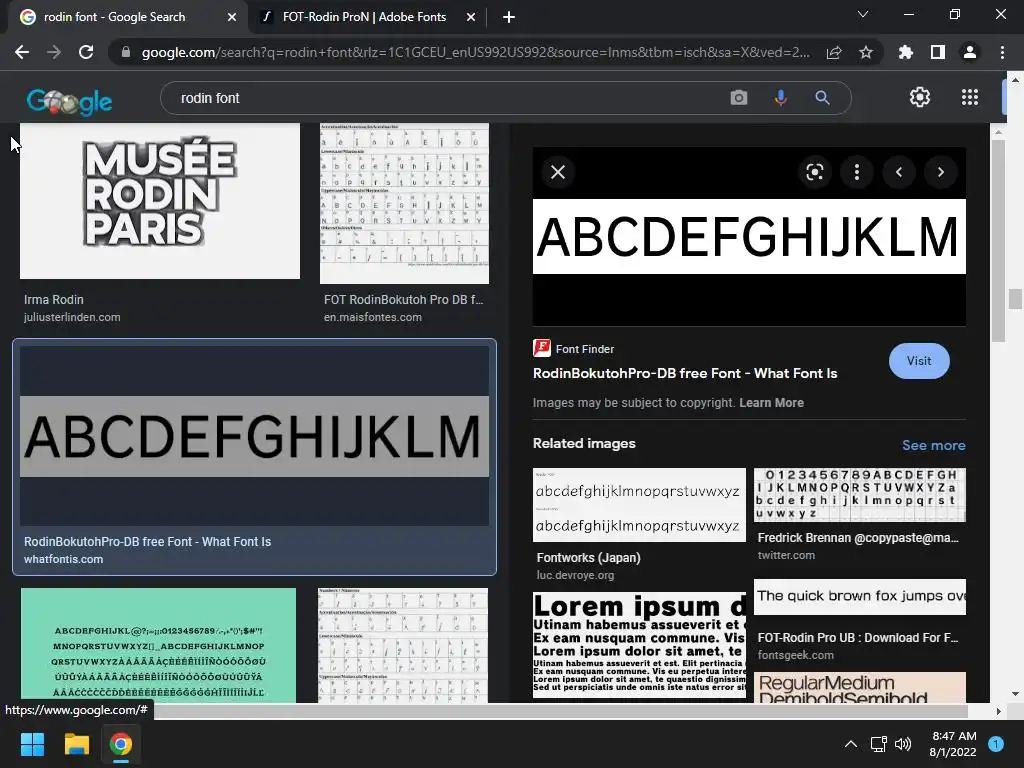The width and height of the screenshot is (1024, 768).
Task: Select the ABCDEFGHIJKLM result thumbnail
Action: pos(254,436)
